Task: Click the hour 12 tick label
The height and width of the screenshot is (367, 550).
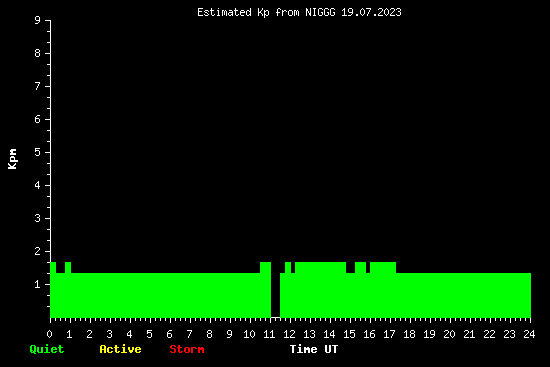Action: click(x=289, y=334)
